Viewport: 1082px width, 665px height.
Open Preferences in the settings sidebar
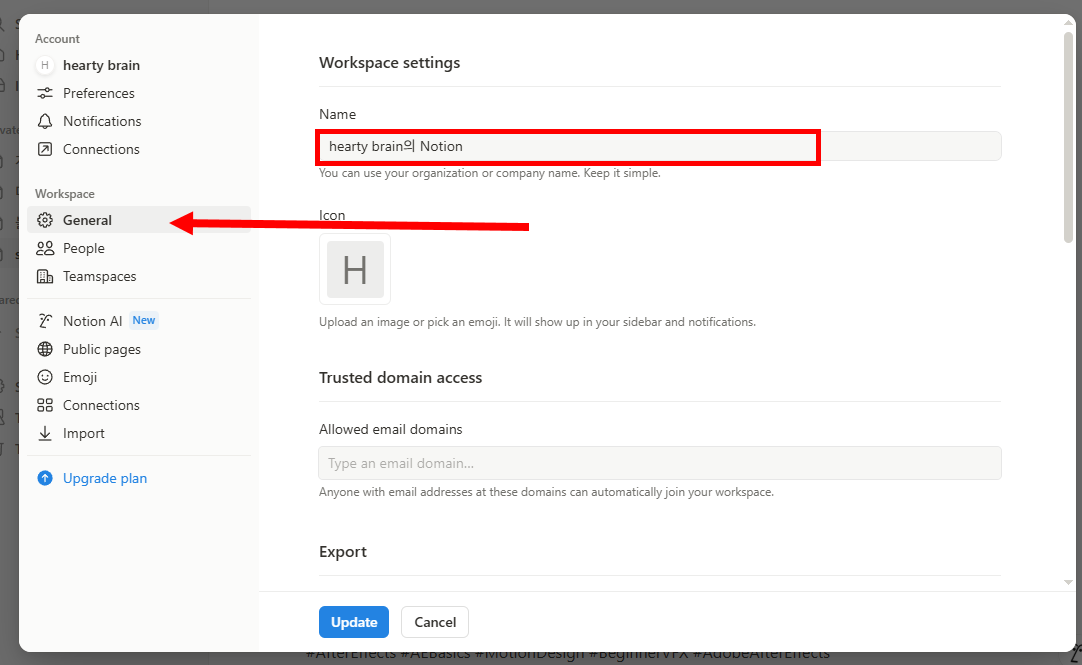(139, 93)
